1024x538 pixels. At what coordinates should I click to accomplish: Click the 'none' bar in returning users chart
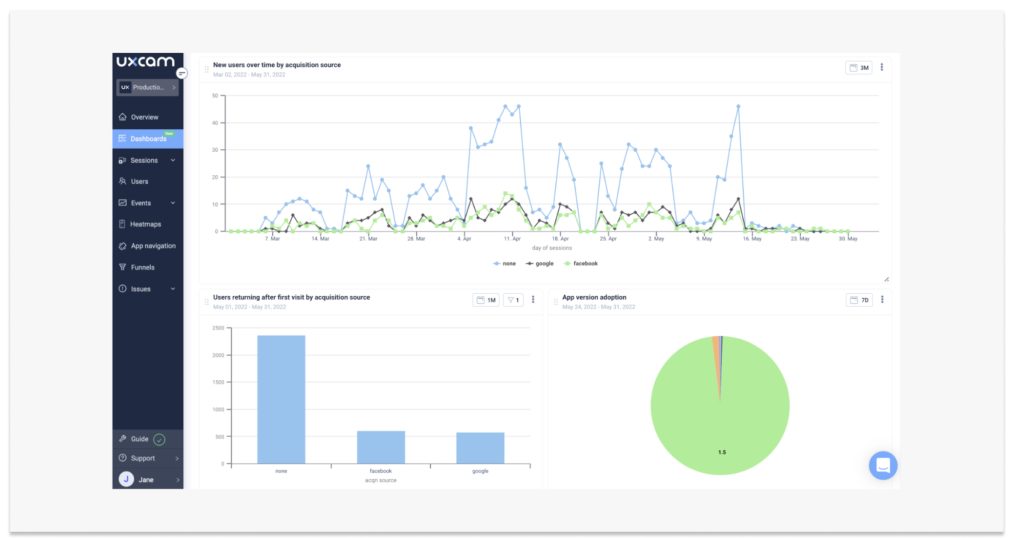[281, 399]
